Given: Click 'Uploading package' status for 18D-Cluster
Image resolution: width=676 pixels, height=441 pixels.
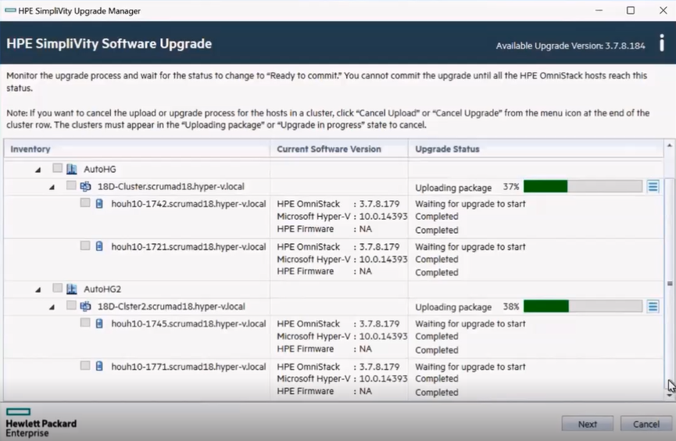Looking at the screenshot, I should click(453, 188).
